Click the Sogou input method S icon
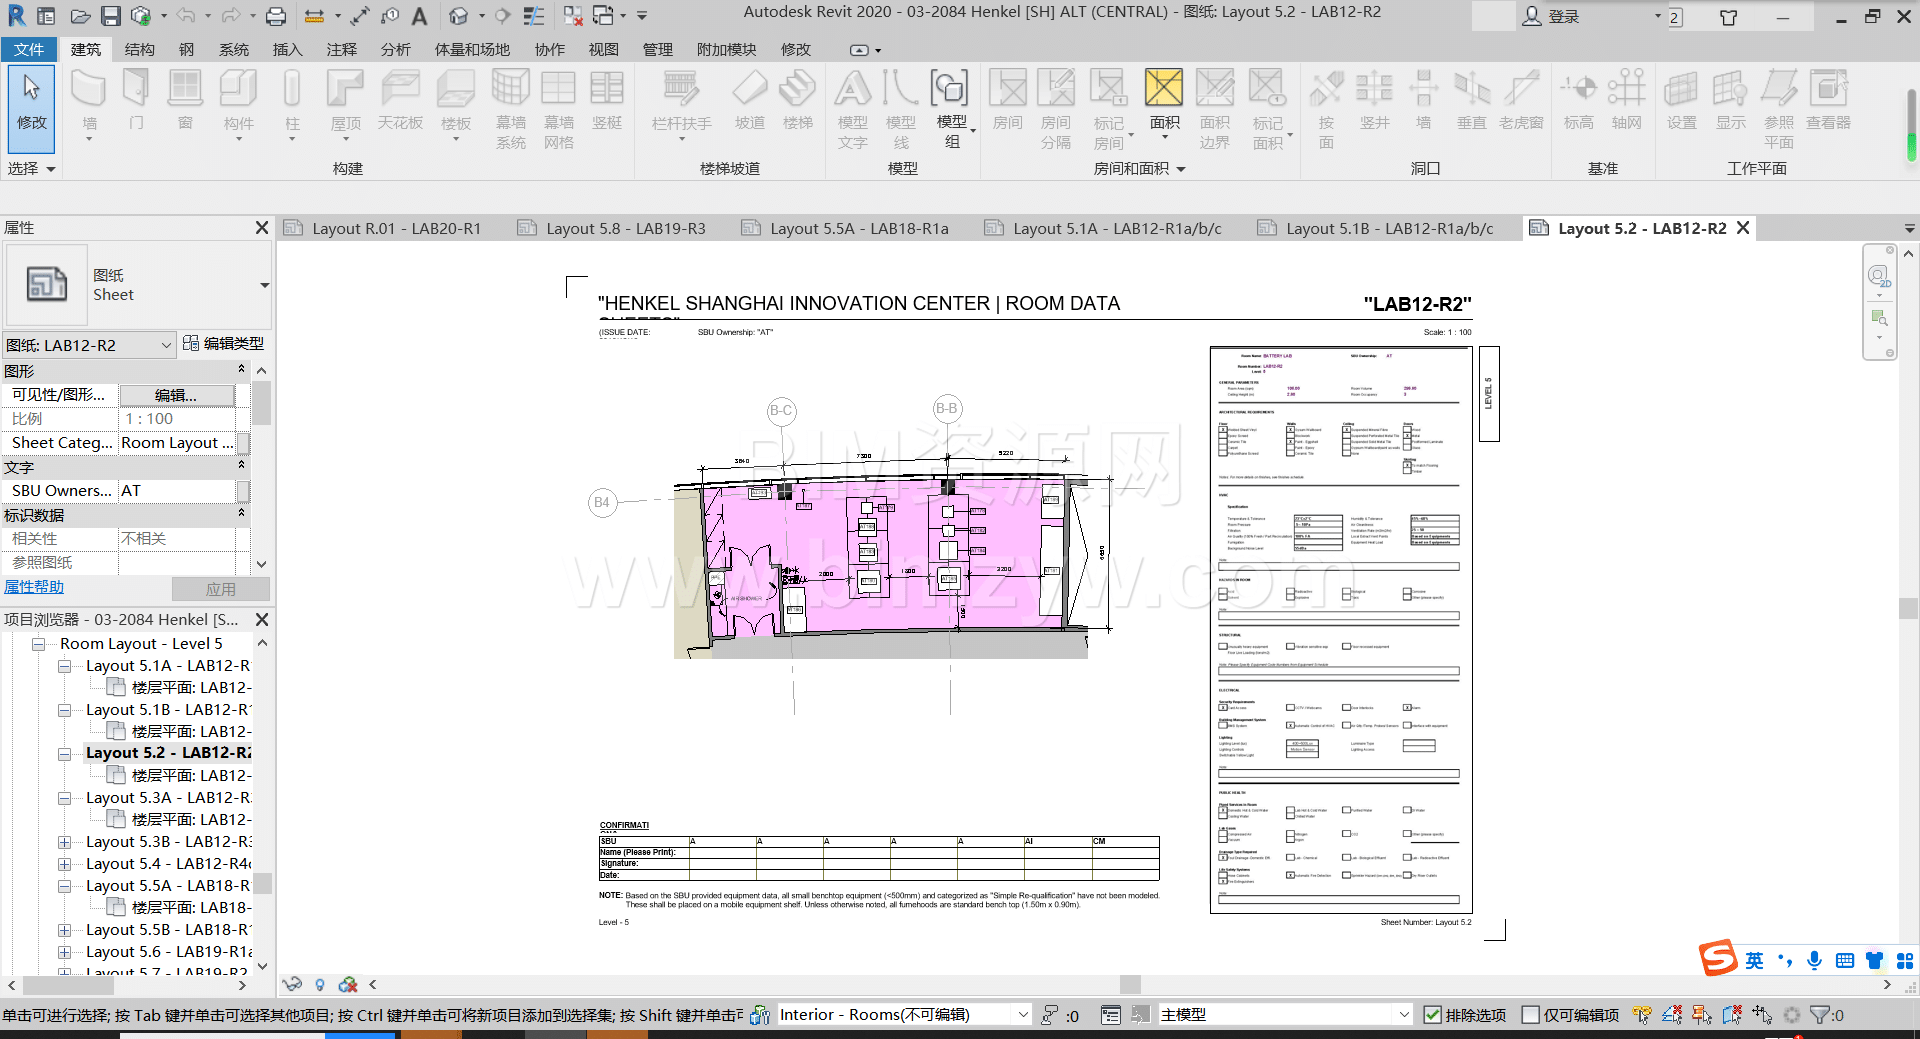This screenshot has width=1920, height=1039. tap(1718, 958)
